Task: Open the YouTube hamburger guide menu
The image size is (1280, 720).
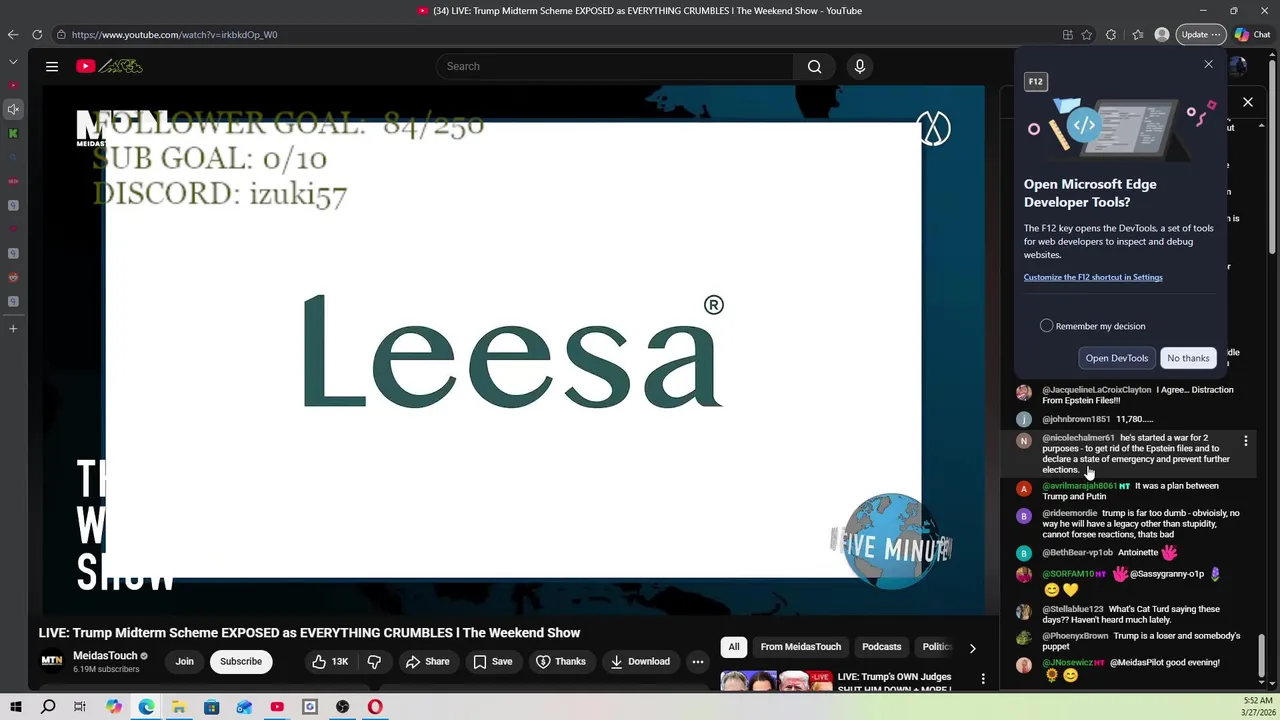Action: pos(52,66)
